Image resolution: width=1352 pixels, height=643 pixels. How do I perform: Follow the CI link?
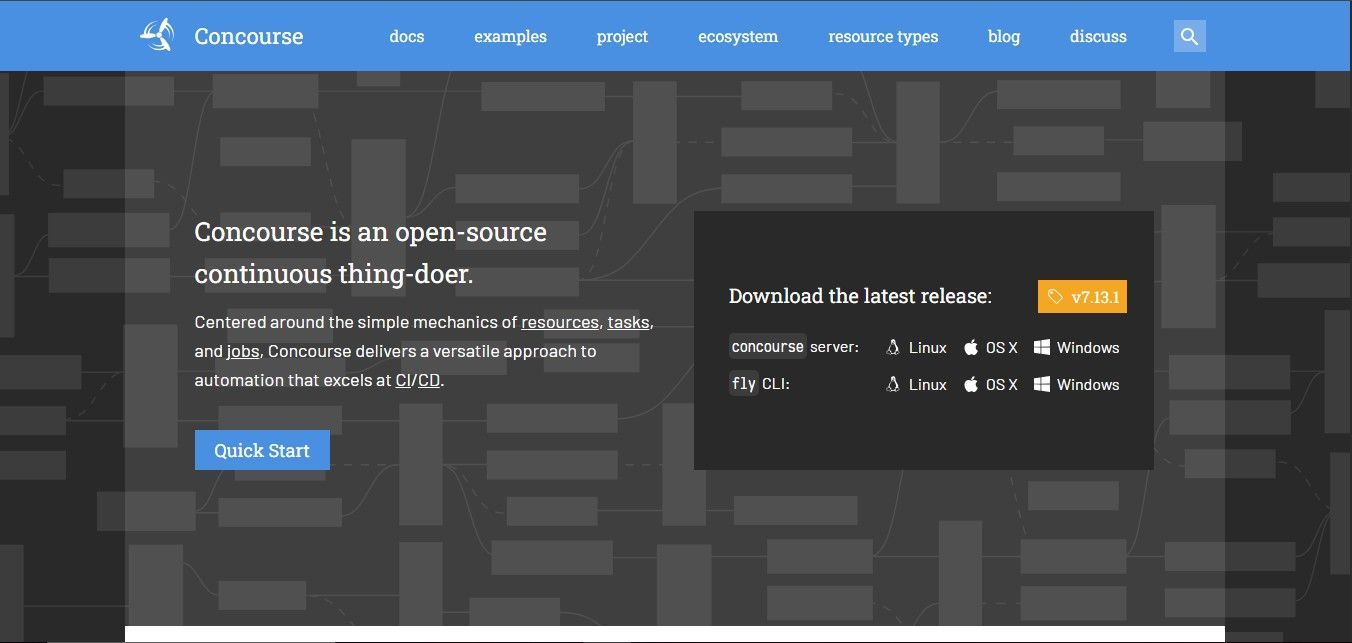coord(403,381)
